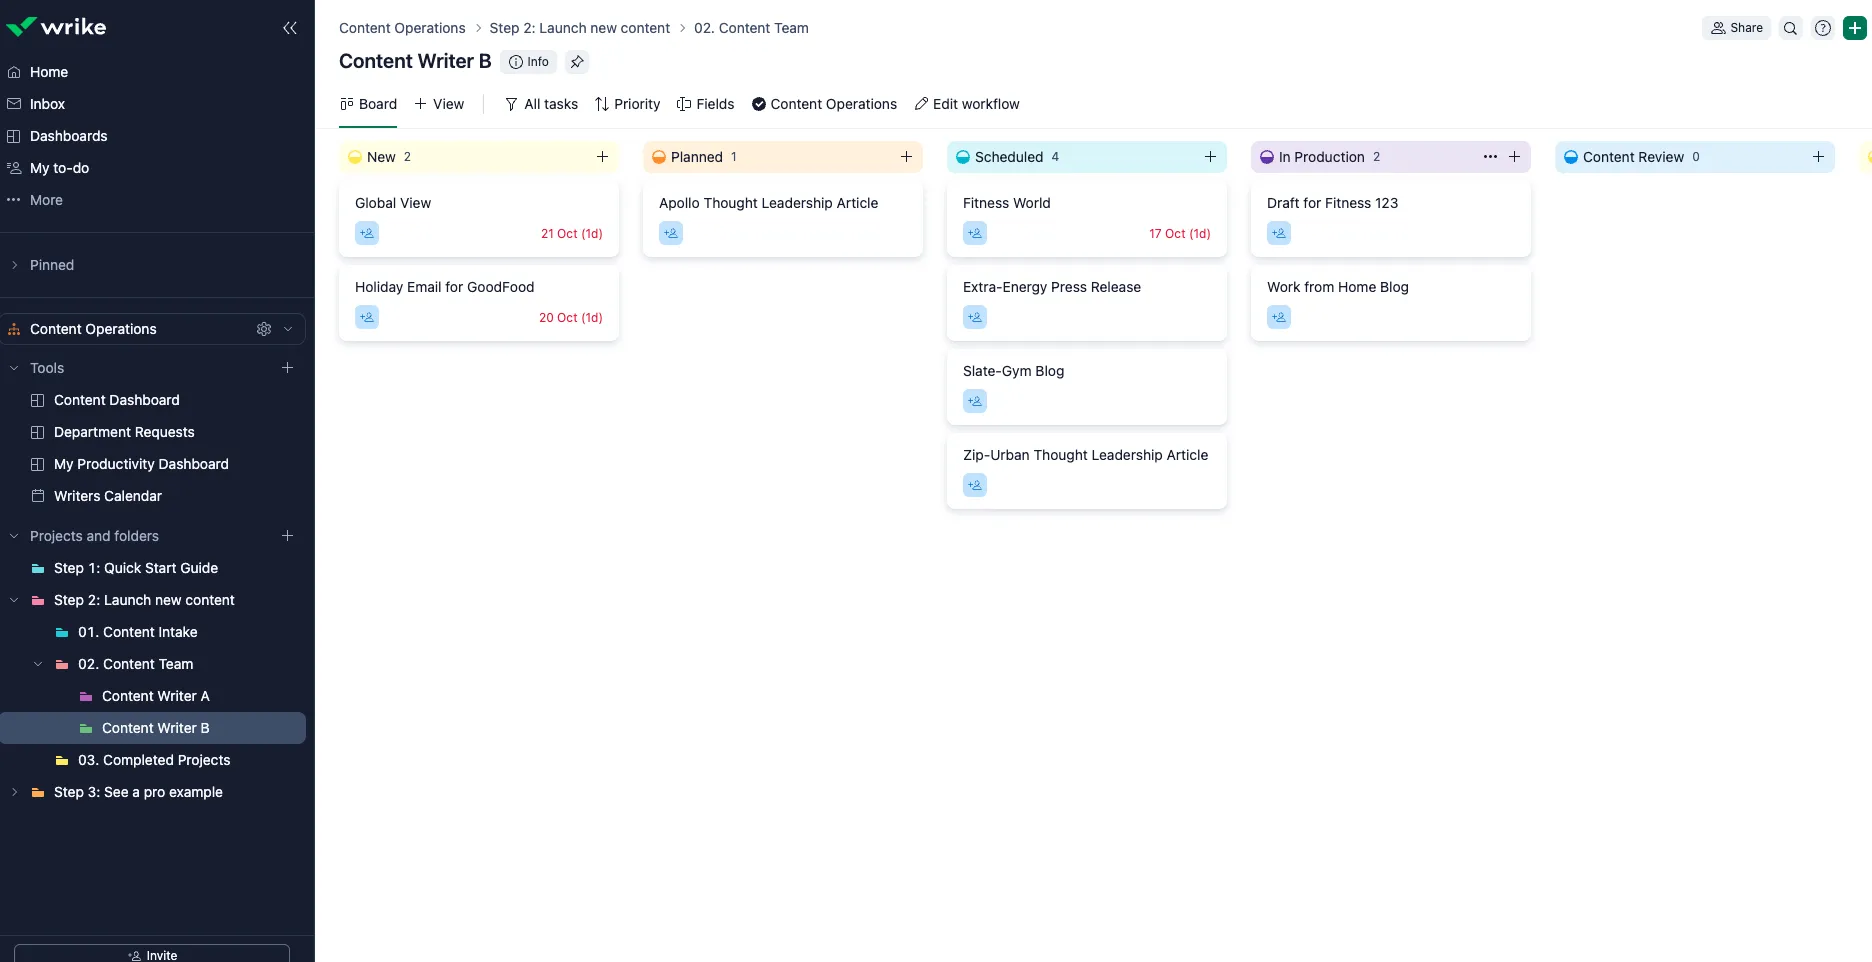The width and height of the screenshot is (1872, 962).
Task: Click the Share button
Action: pos(1736,28)
